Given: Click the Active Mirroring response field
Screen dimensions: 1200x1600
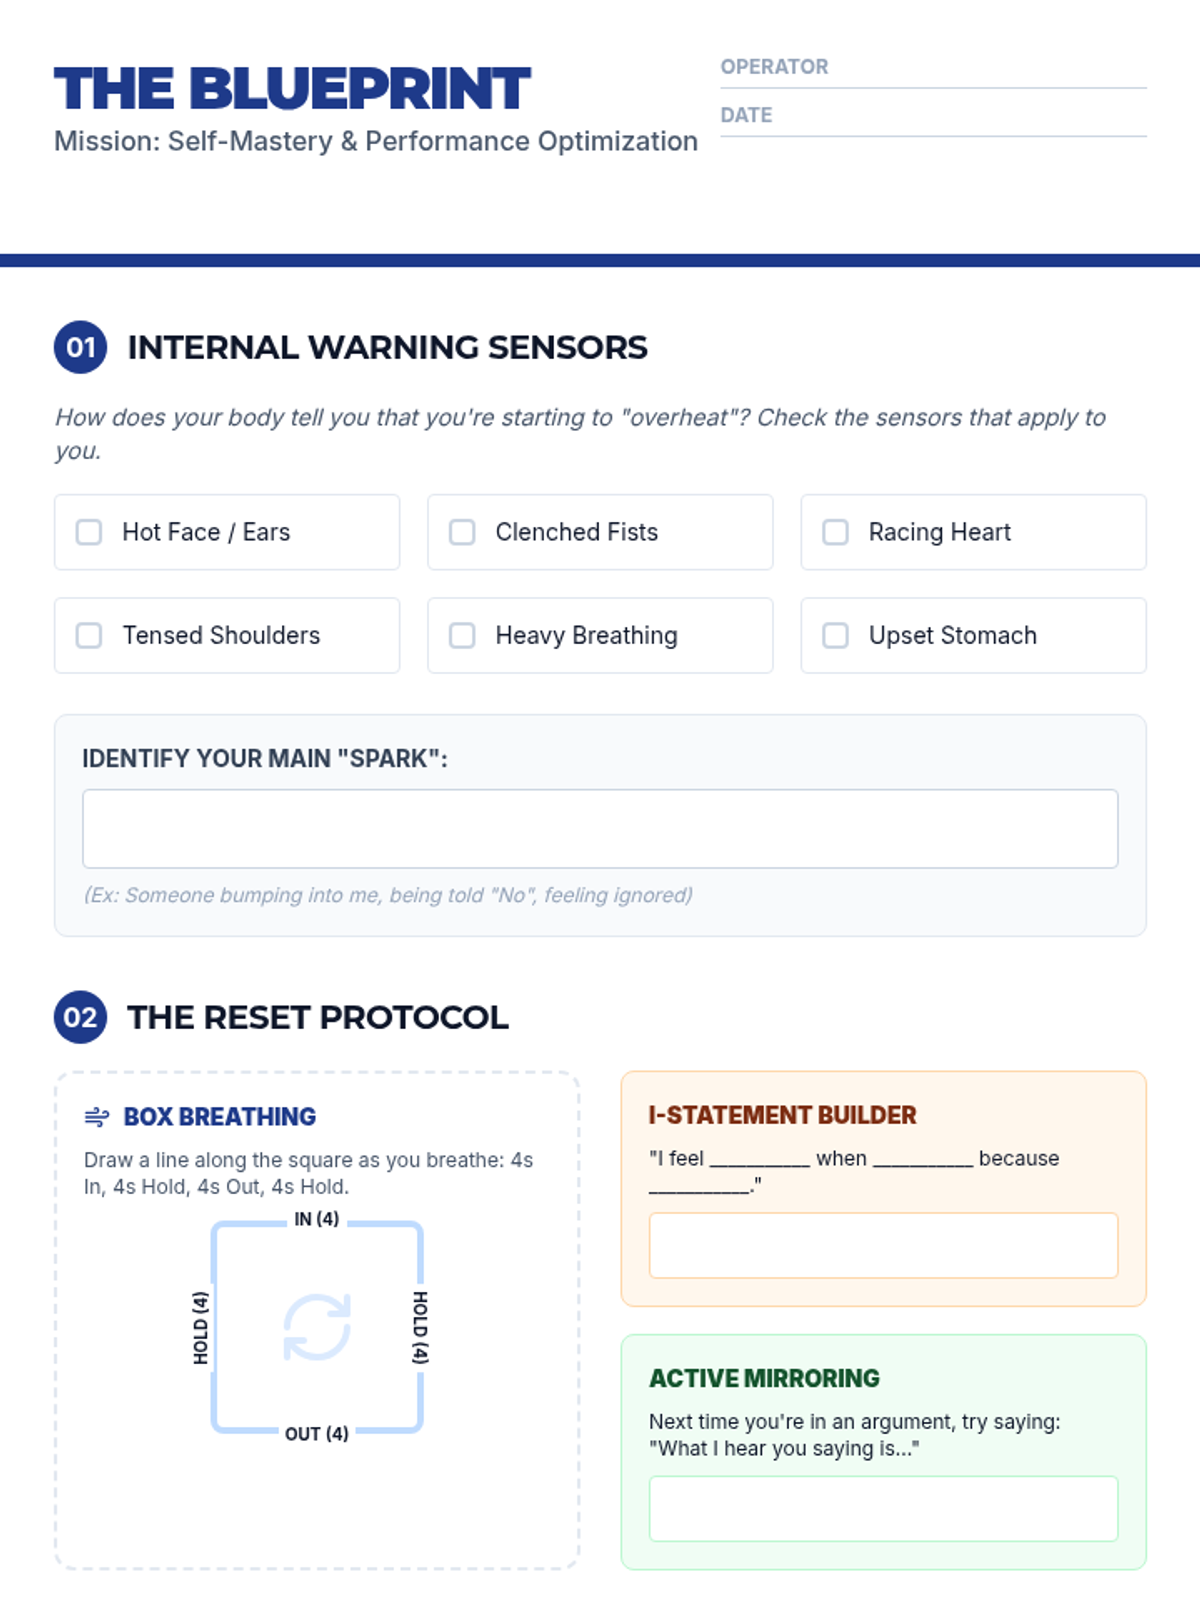Looking at the screenshot, I should [883, 1508].
